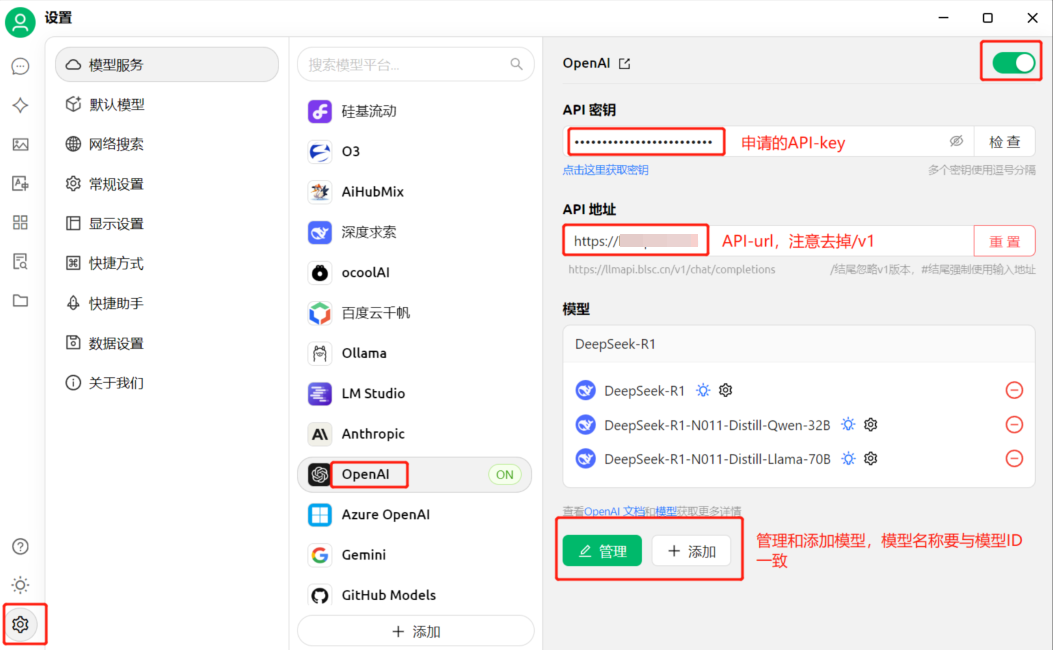Click 添加 below the provider list
This screenshot has height=650, width=1053.
coord(416,632)
